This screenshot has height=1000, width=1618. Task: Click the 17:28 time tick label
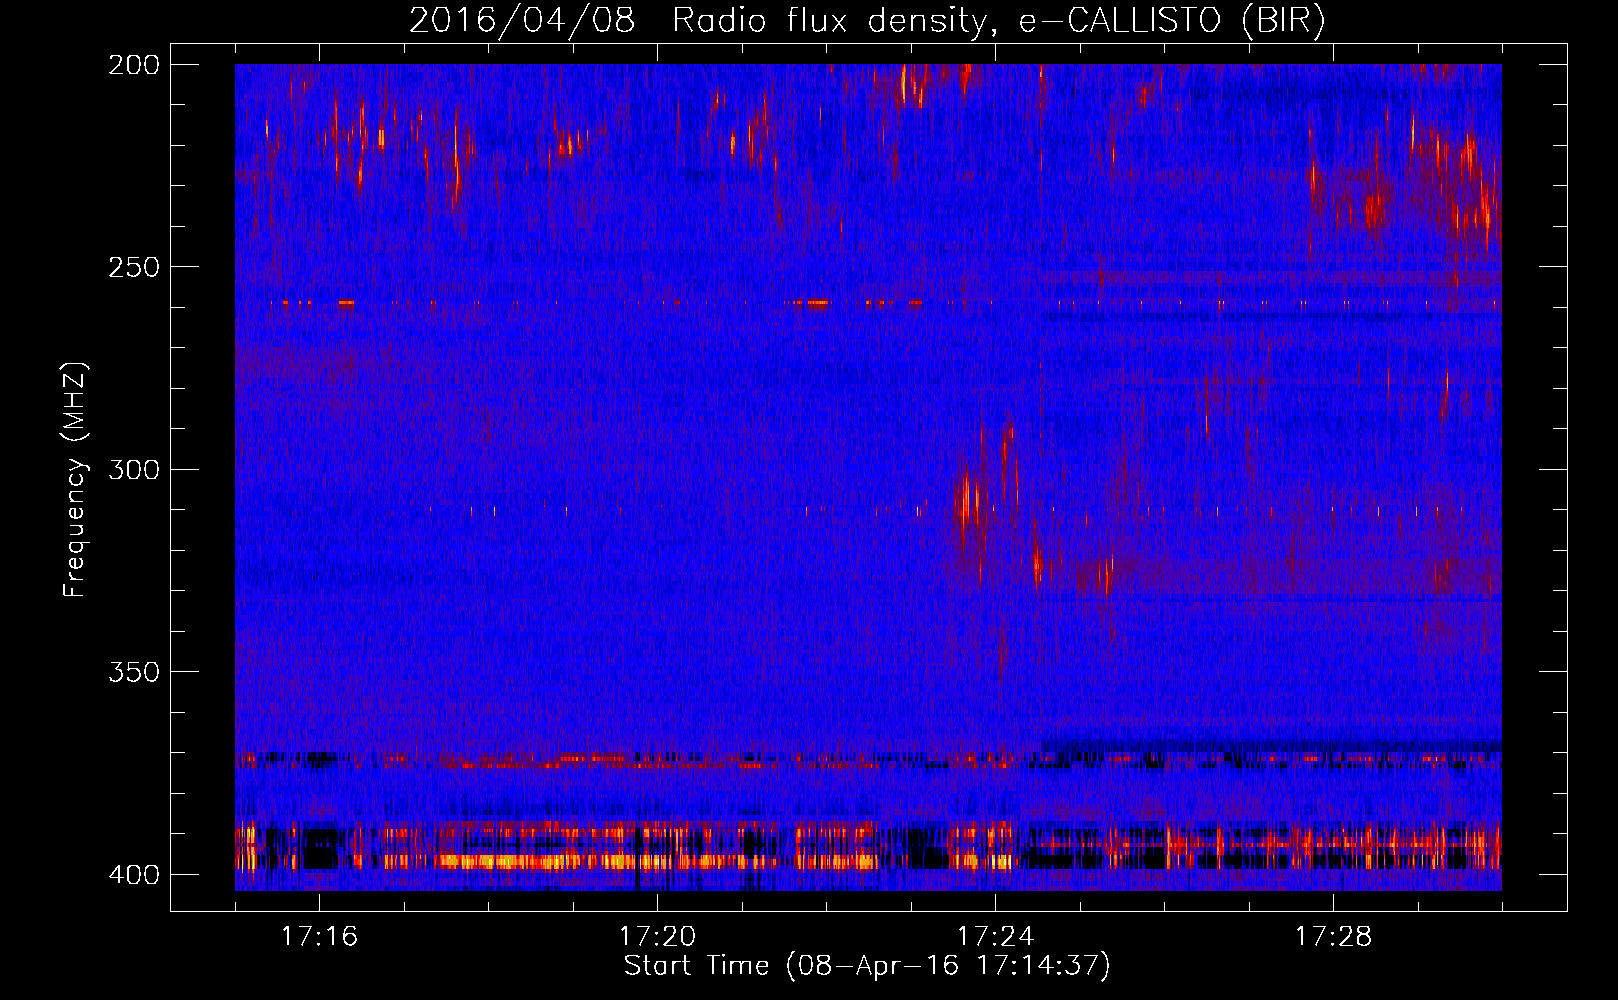coord(1333,937)
